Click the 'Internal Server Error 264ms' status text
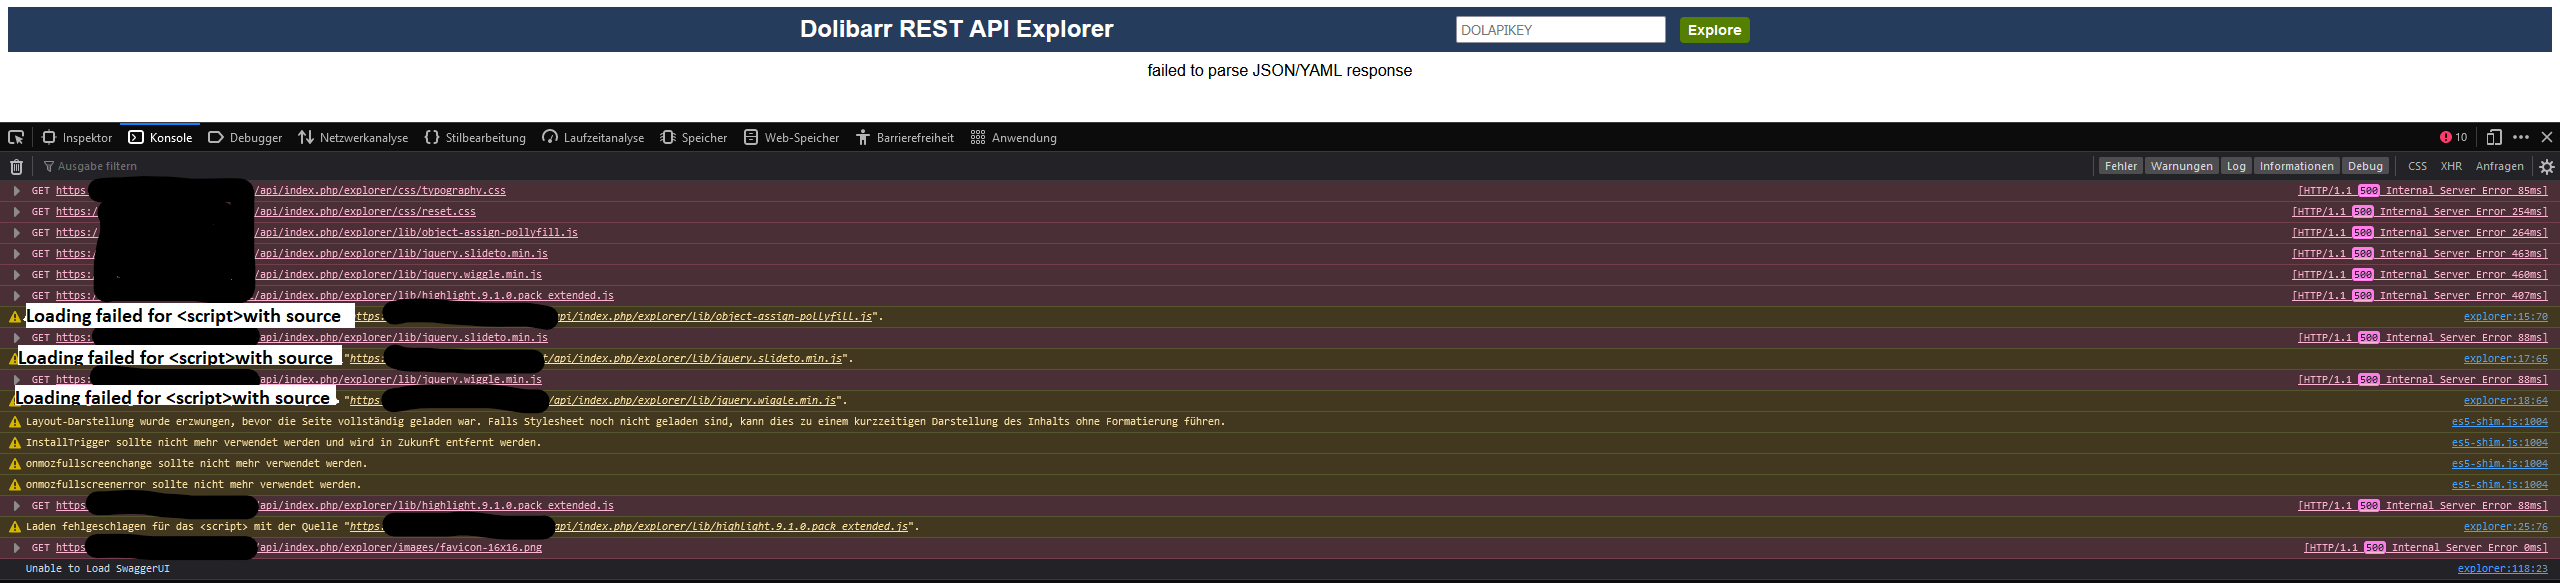Screen dimensions: 2560x583 point(2463,232)
